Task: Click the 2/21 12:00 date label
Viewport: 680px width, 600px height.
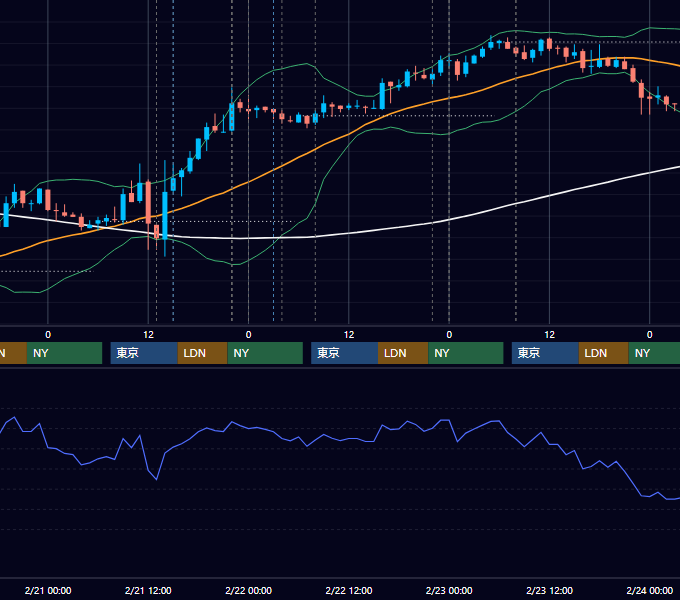Action: pyautogui.click(x=148, y=590)
